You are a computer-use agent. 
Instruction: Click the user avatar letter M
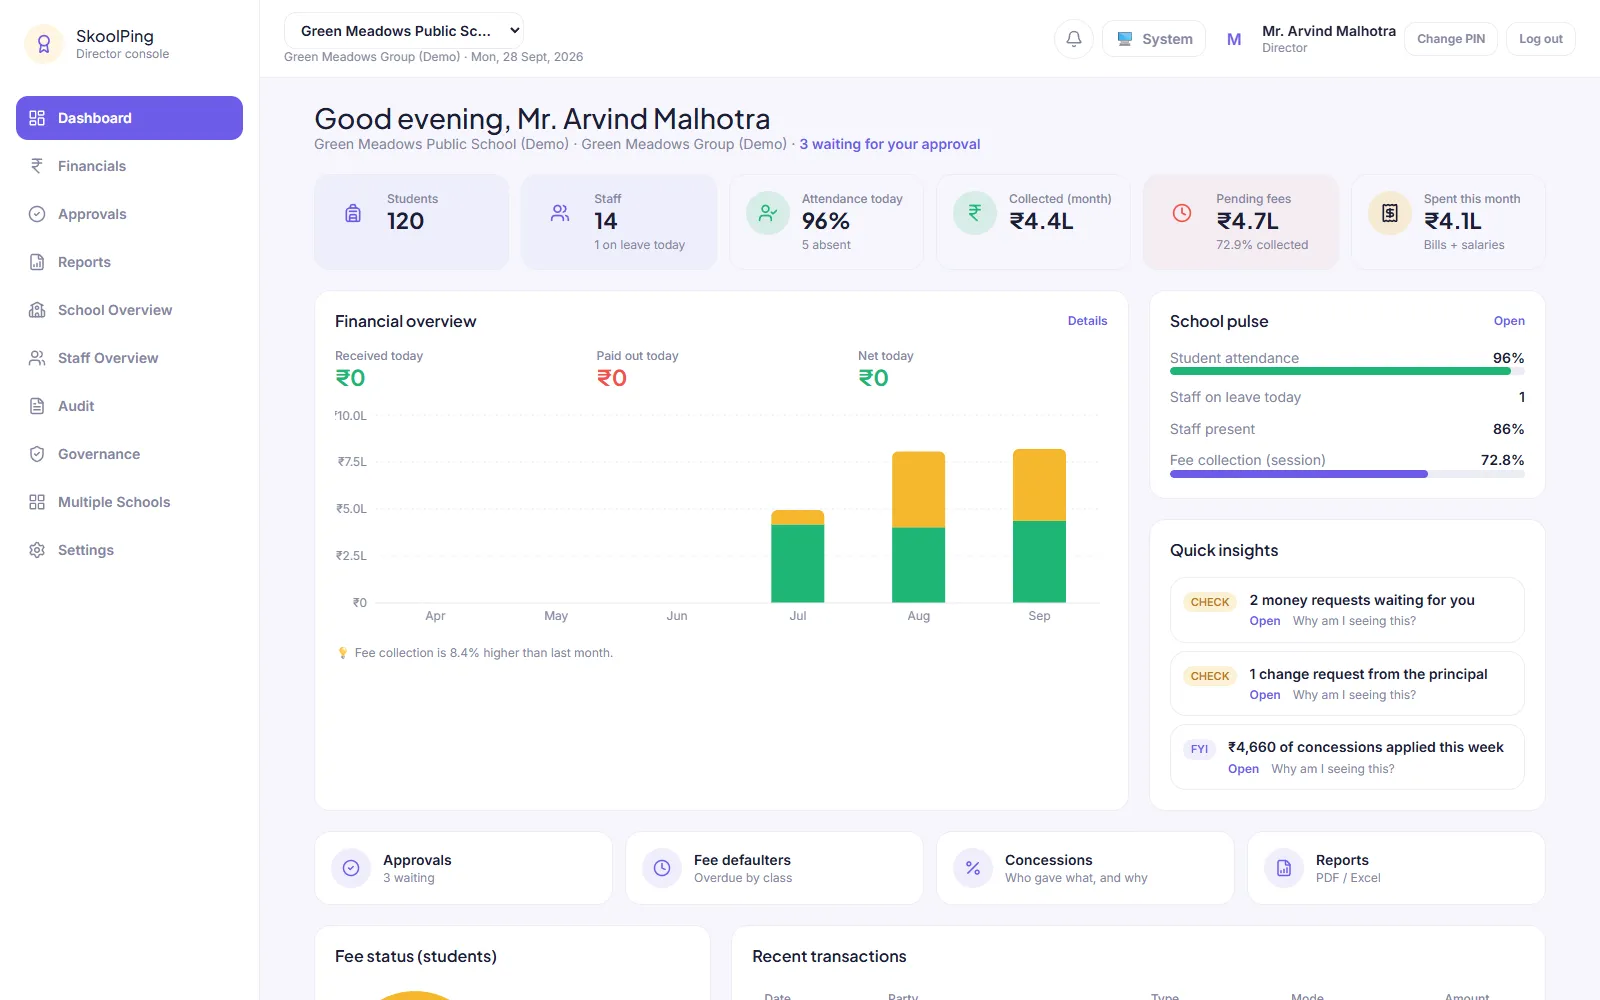click(1234, 39)
